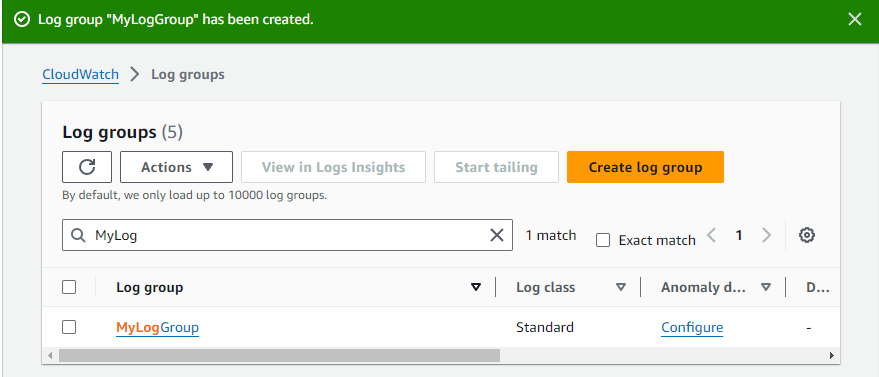Dismiss the green success notification banner
The image size is (879, 377).
[855, 20]
